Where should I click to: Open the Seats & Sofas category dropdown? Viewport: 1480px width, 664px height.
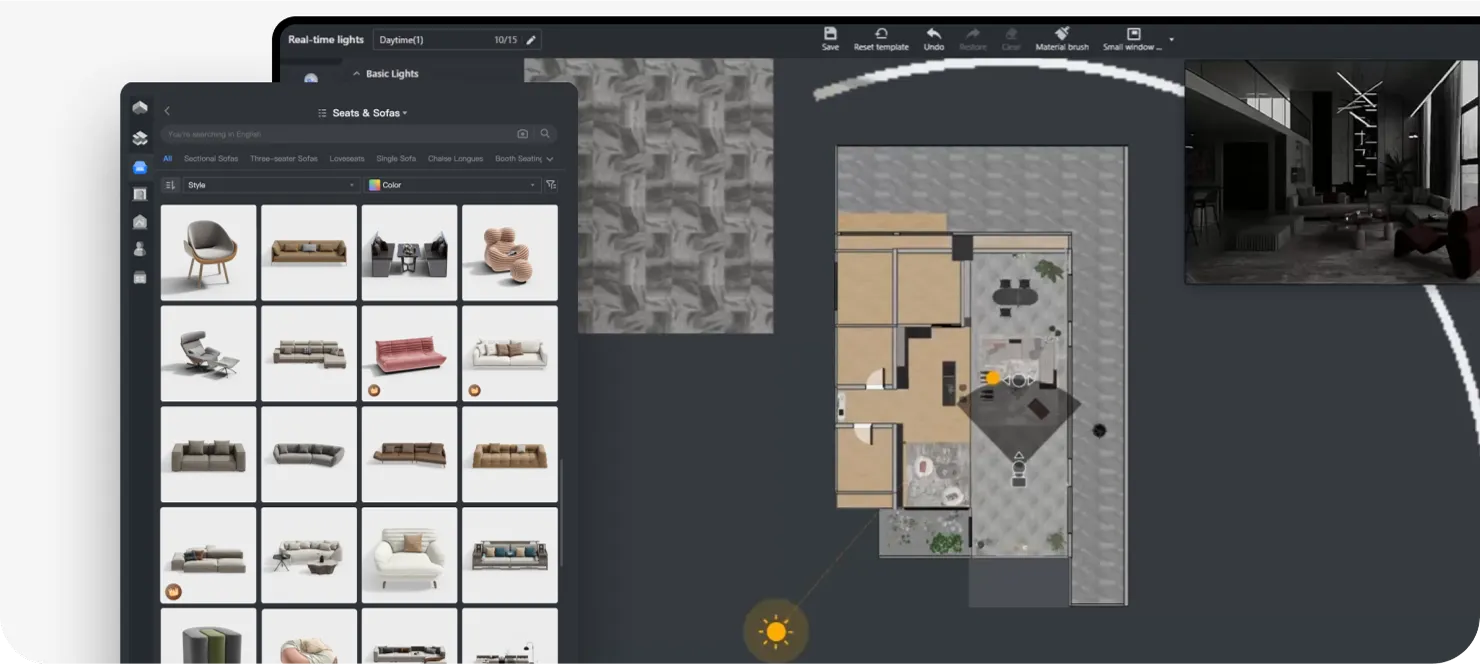363,113
